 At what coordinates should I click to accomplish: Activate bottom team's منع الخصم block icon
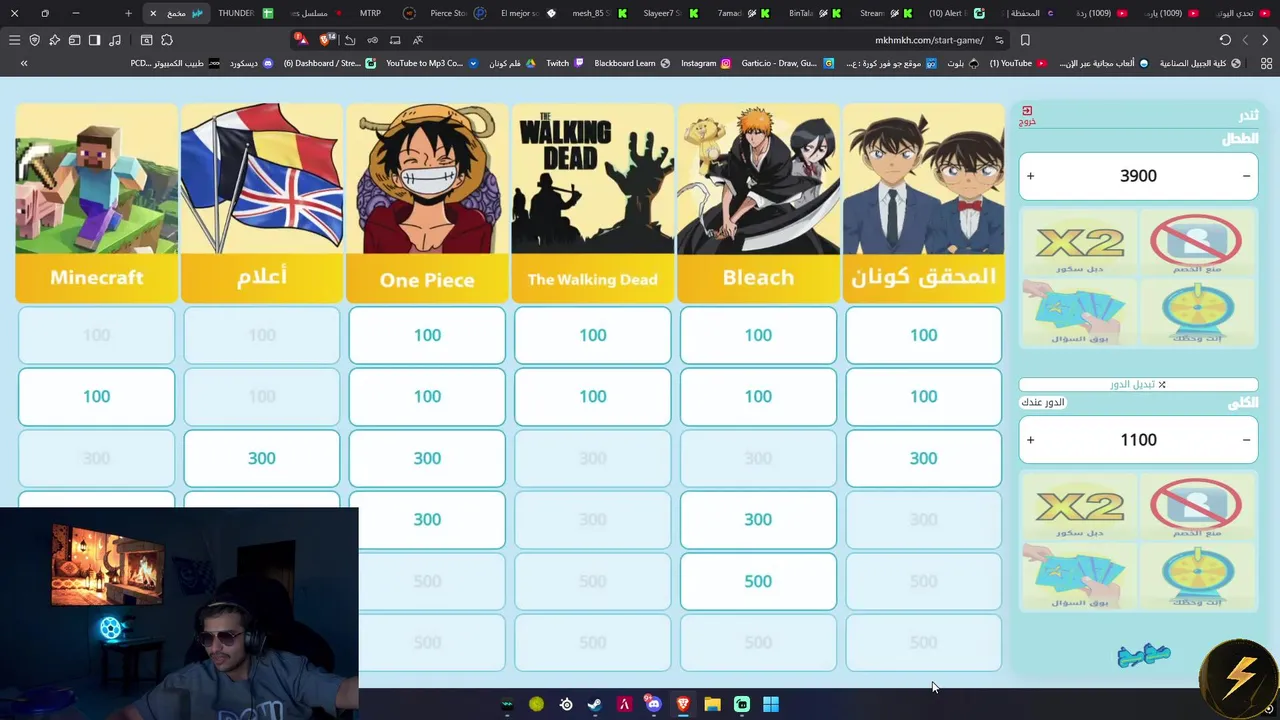(1196, 507)
